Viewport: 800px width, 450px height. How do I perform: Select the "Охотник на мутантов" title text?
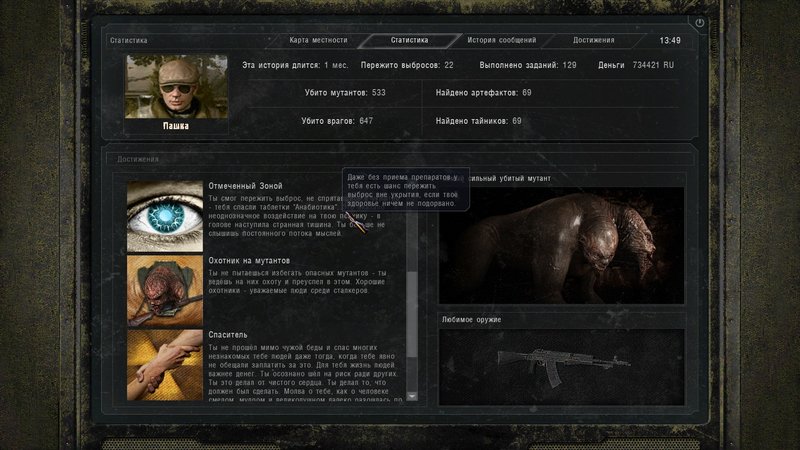249,260
